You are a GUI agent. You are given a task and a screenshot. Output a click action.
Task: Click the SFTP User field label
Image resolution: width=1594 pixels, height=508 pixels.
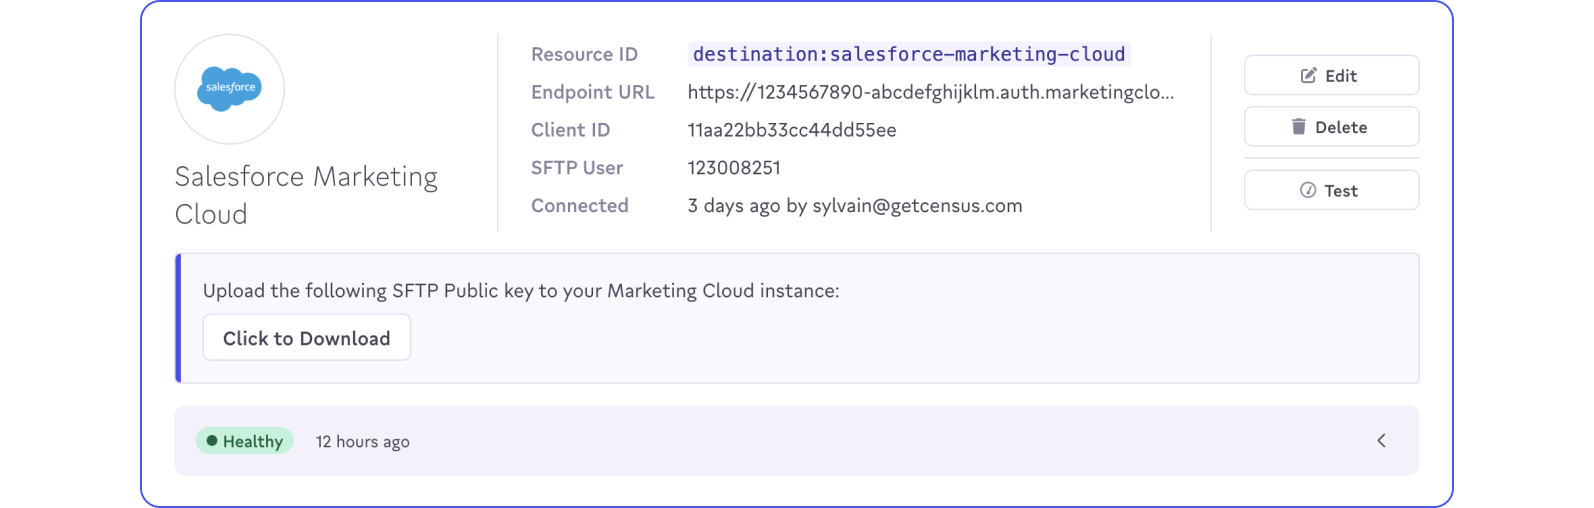576,168
